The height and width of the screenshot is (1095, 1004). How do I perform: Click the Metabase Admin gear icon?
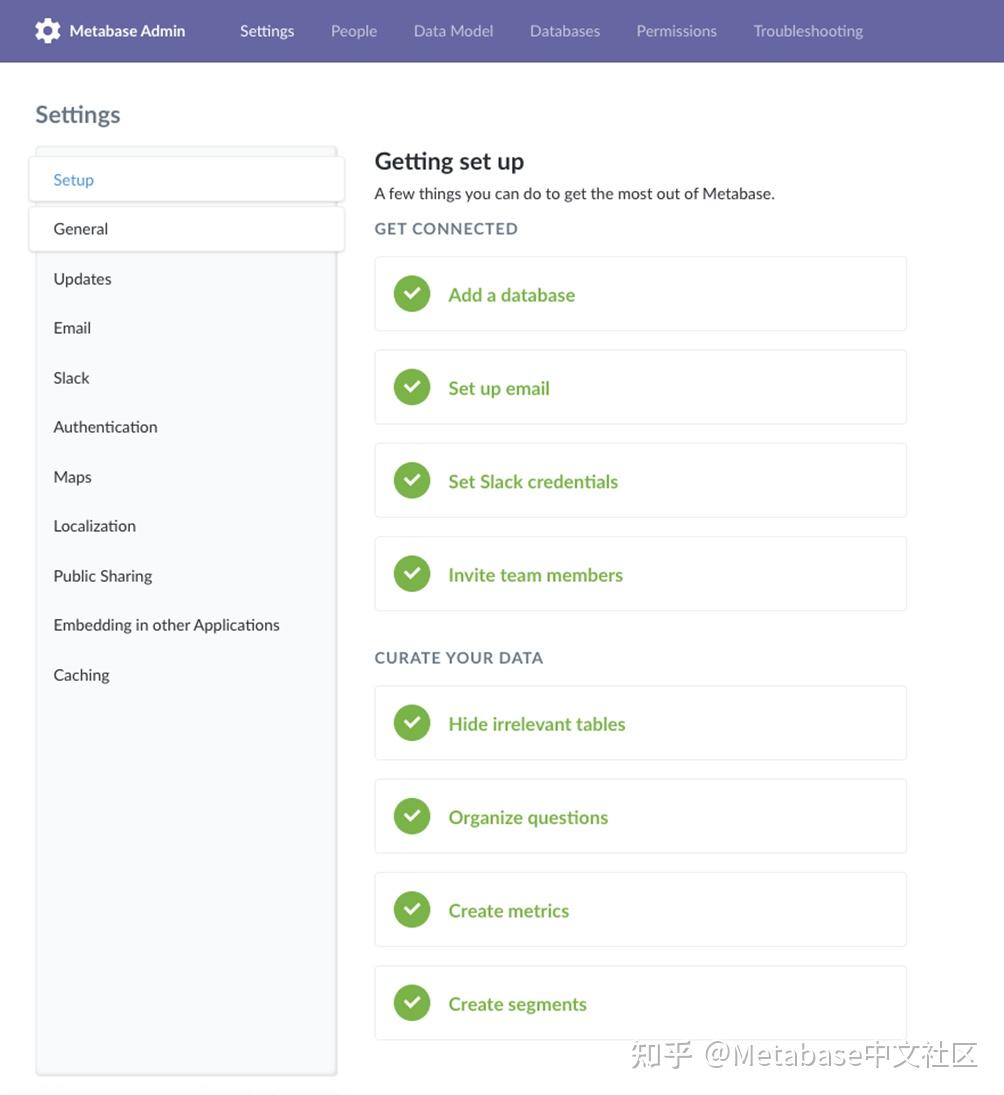click(x=47, y=31)
